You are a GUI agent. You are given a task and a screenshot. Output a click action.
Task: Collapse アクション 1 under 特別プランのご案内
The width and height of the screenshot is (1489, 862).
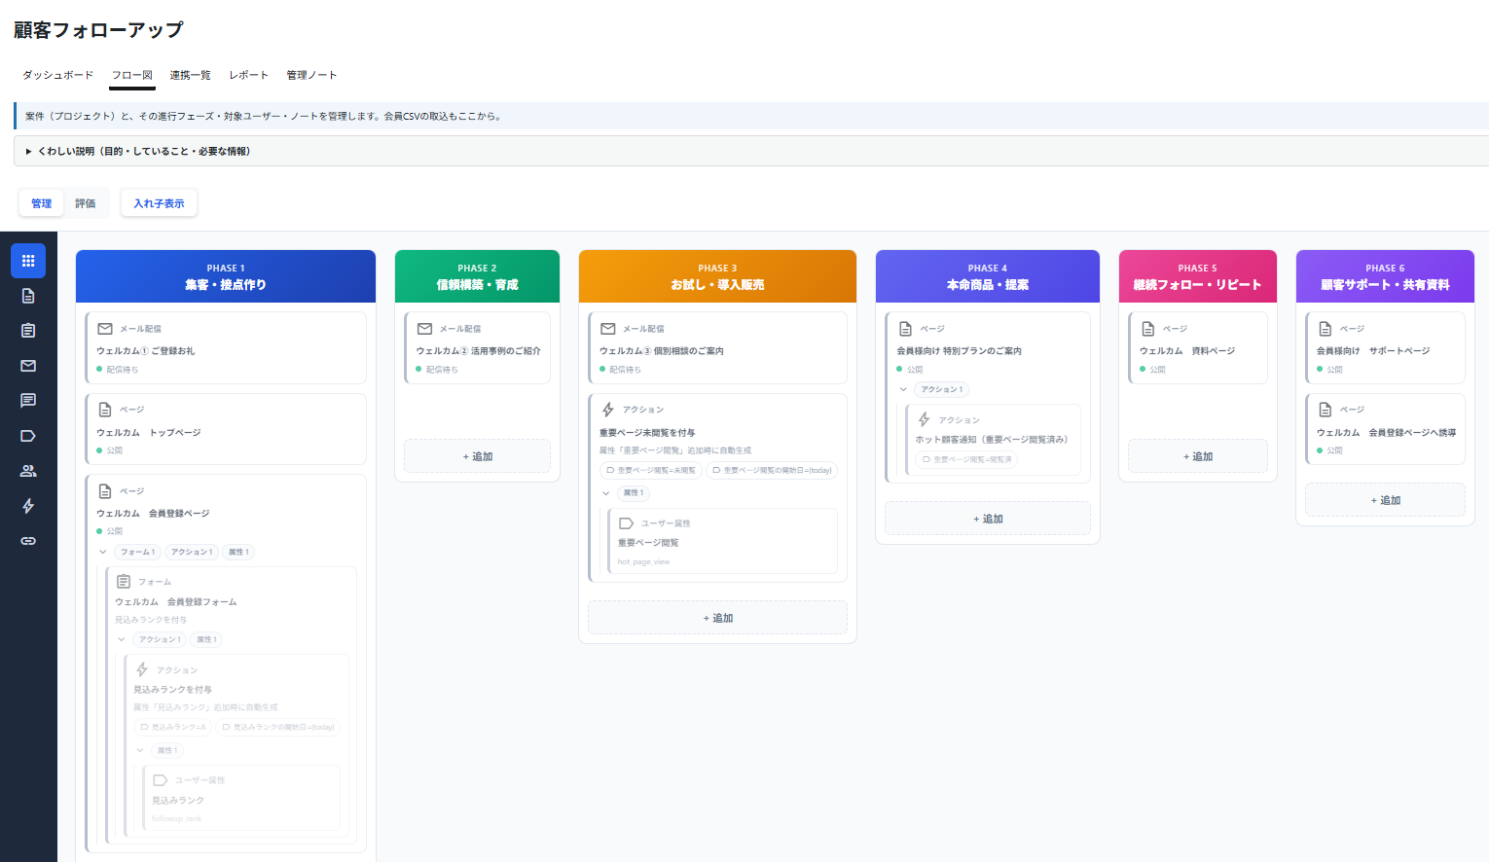904,390
